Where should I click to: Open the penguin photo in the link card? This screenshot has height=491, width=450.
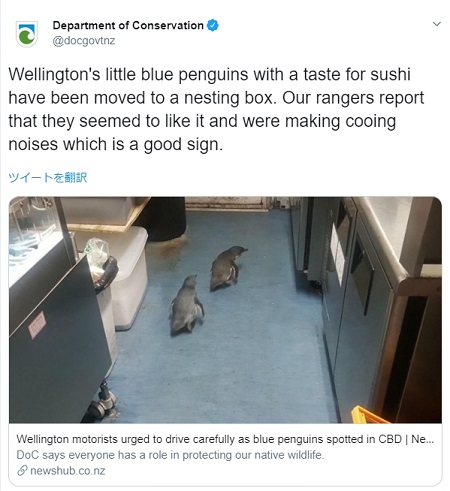pyautogui.click(x=225, y=310)
